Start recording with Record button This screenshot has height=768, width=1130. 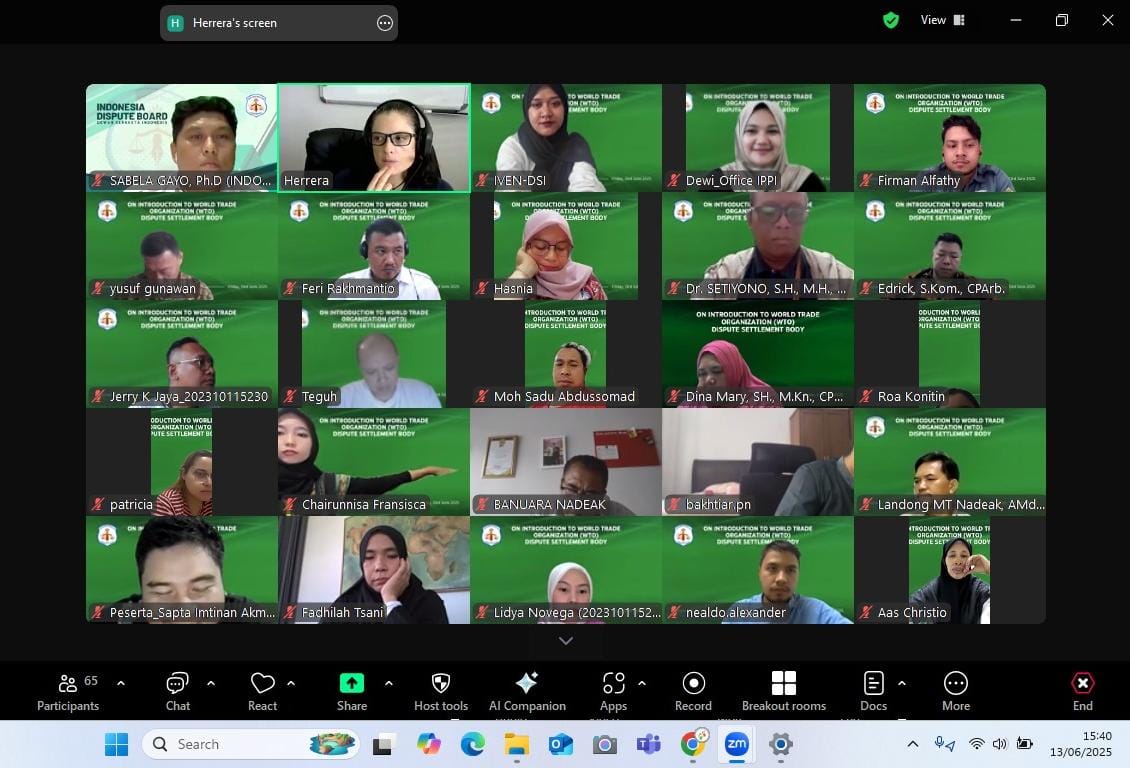[x=693, y=691]
